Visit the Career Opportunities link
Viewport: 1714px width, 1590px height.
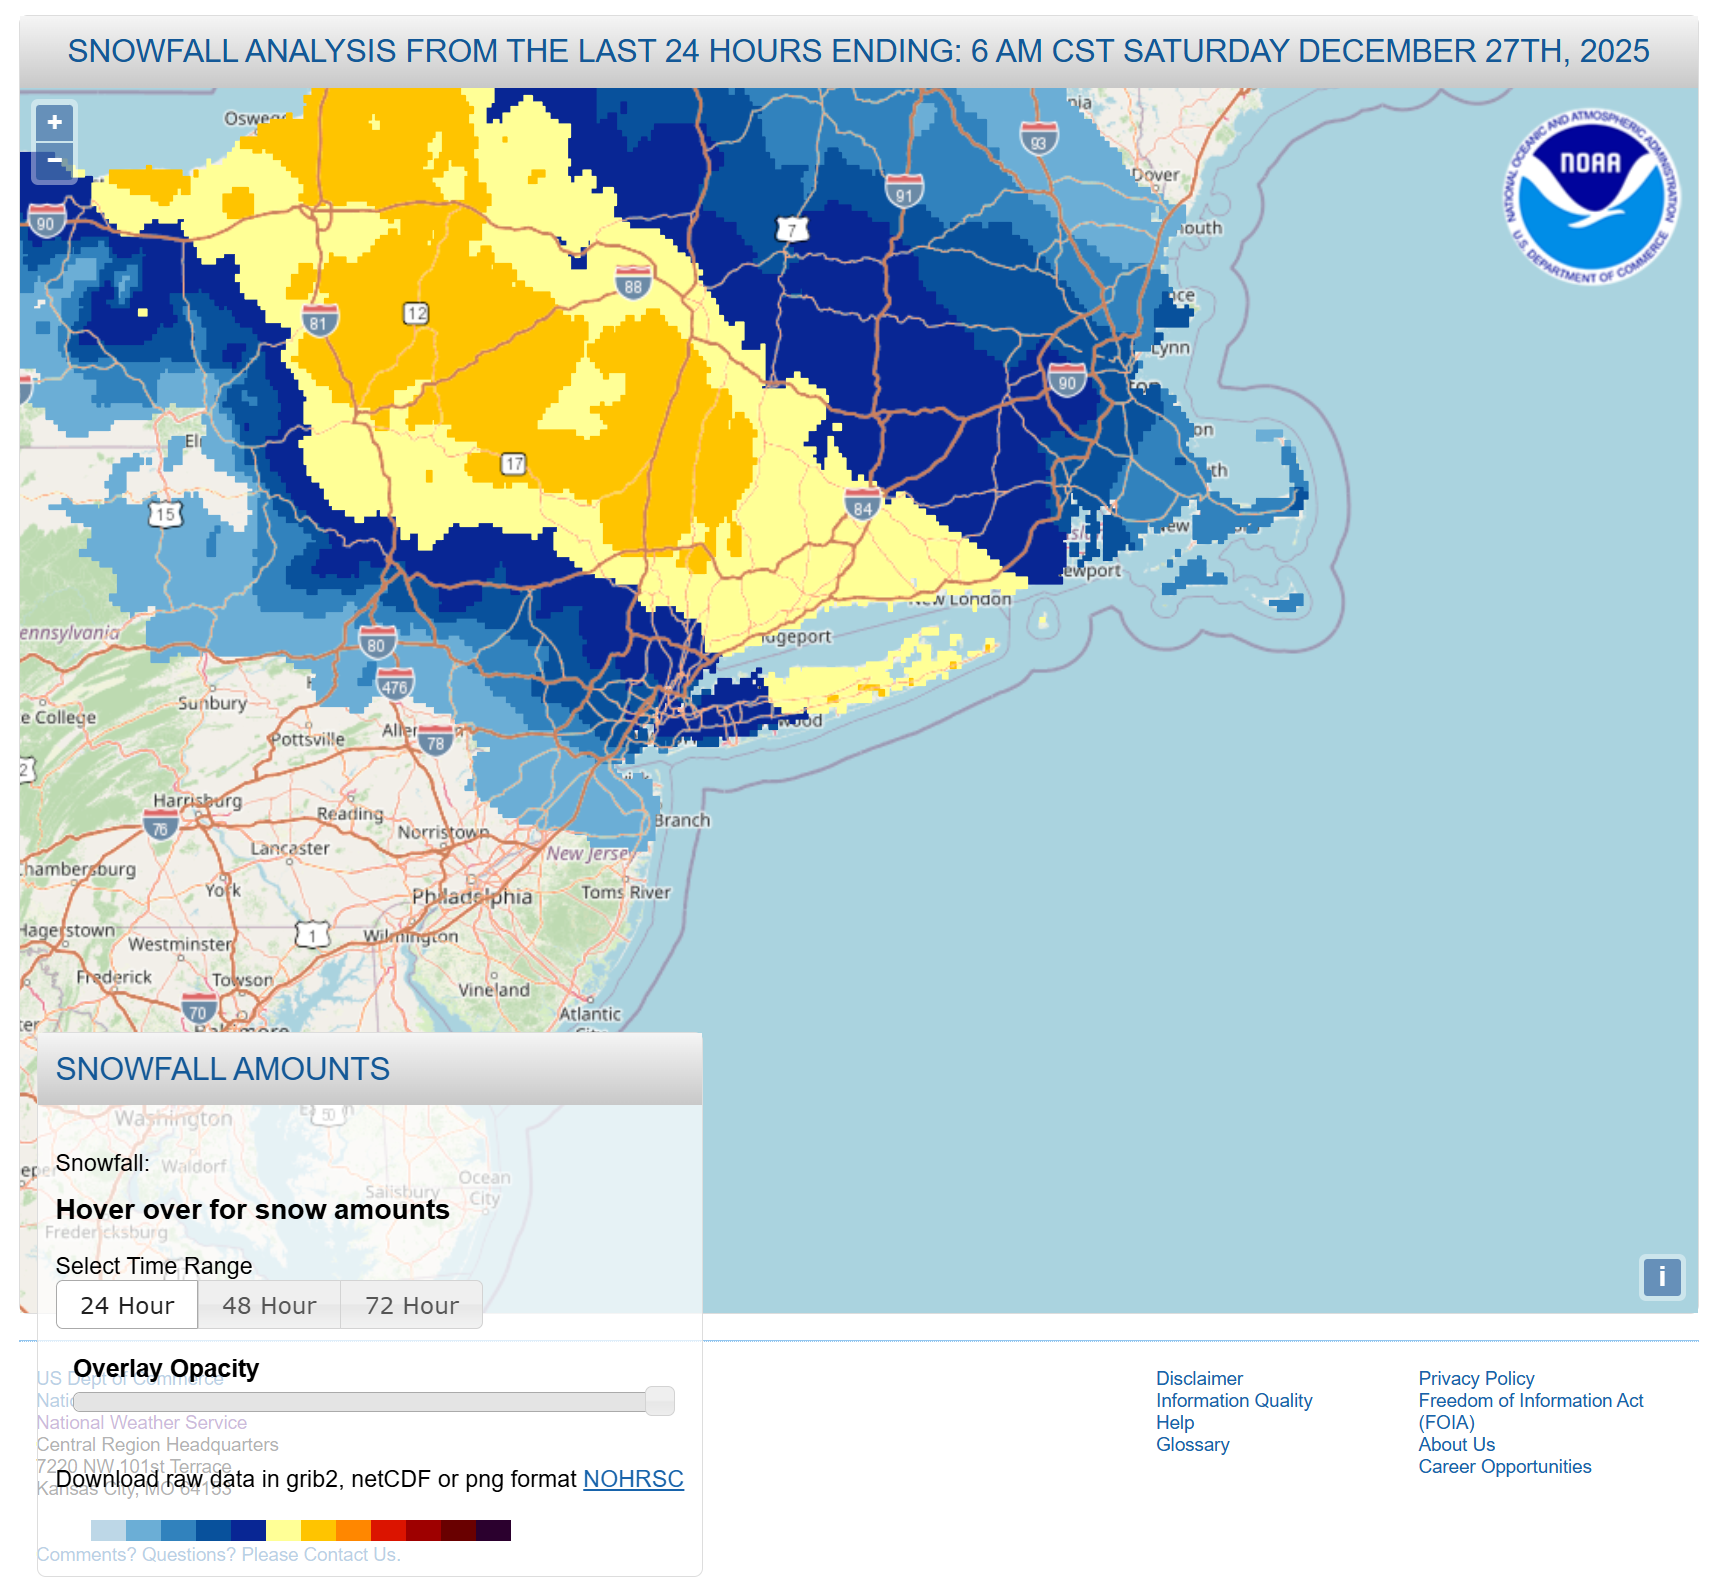(x=1504, y=1466)
